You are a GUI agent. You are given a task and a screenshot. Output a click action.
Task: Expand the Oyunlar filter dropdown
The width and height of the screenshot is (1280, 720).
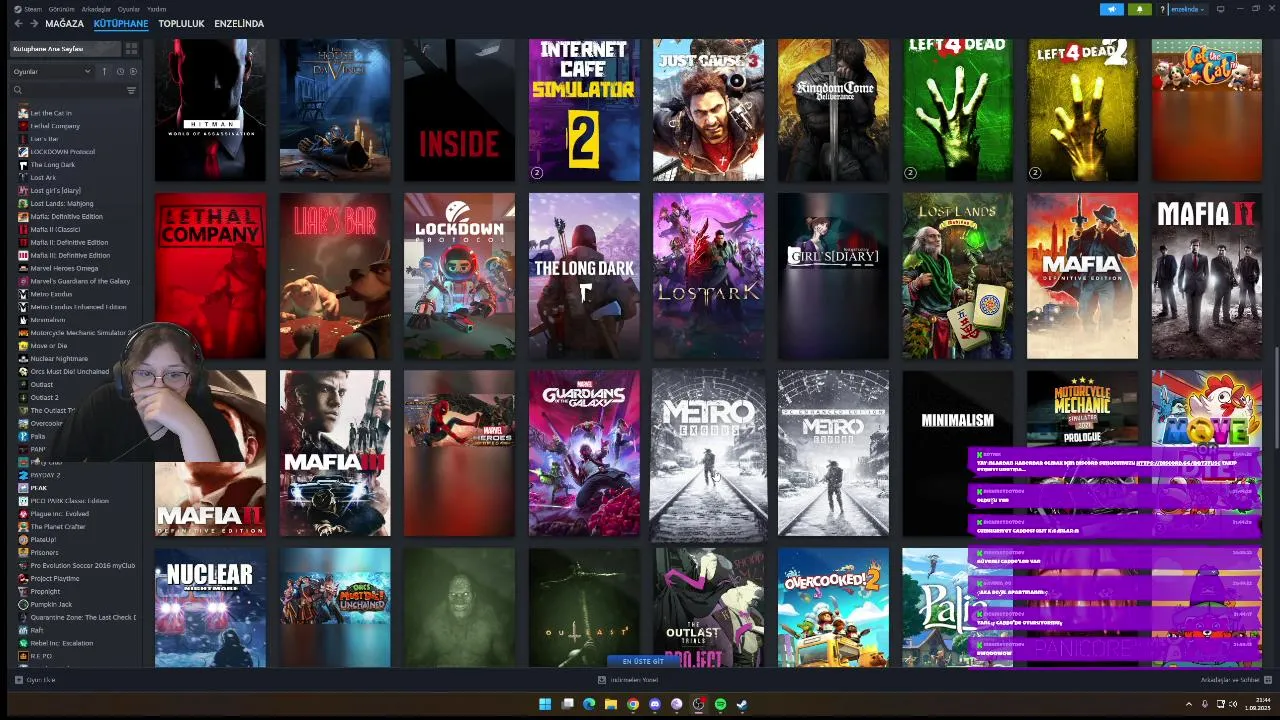click(x=51, y=71)
